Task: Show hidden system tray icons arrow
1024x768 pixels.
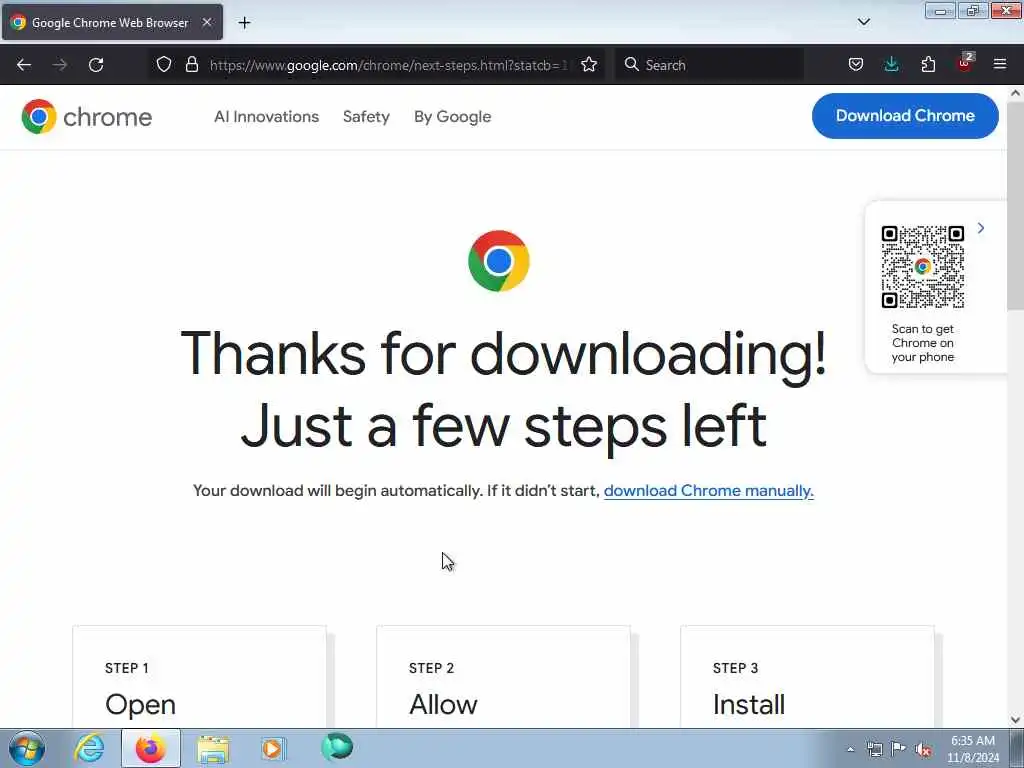Action: (x=850, y=749)
